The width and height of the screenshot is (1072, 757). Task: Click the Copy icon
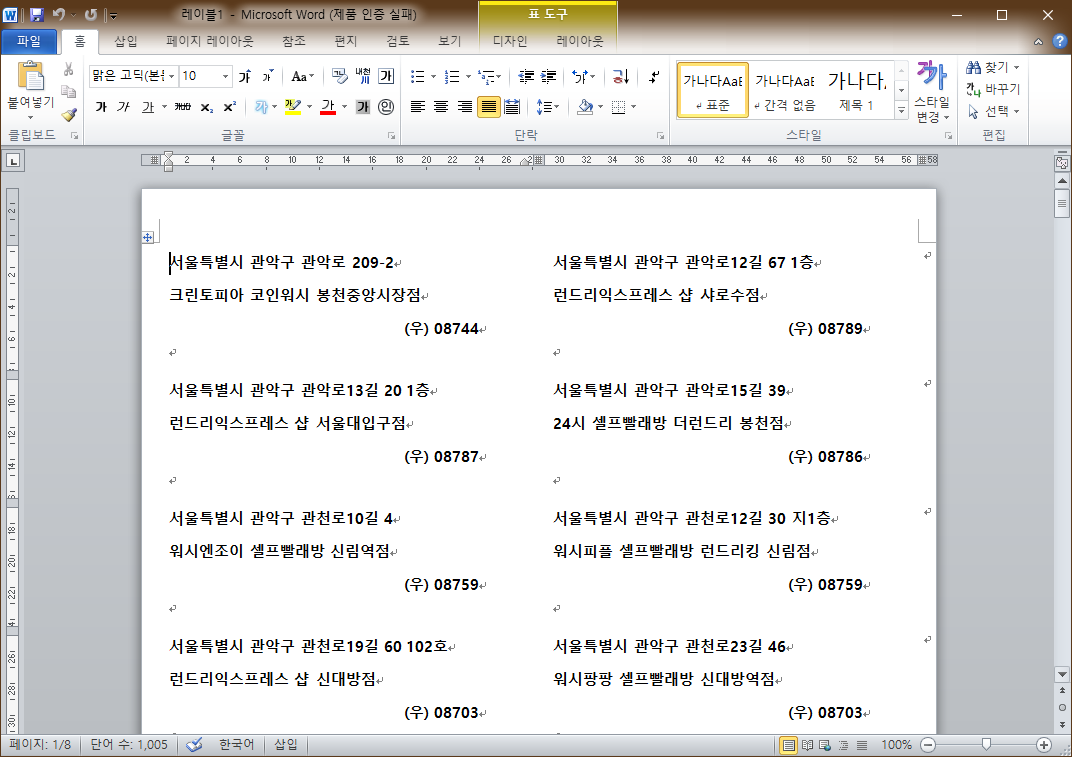68,92
